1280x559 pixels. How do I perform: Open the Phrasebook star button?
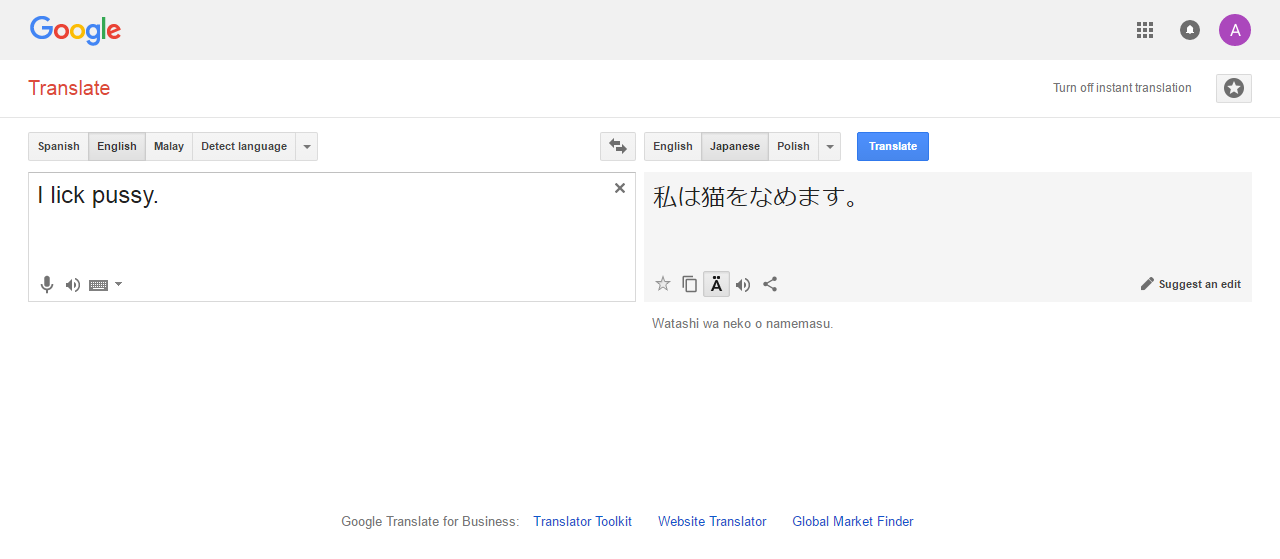tap(1234, 88)
